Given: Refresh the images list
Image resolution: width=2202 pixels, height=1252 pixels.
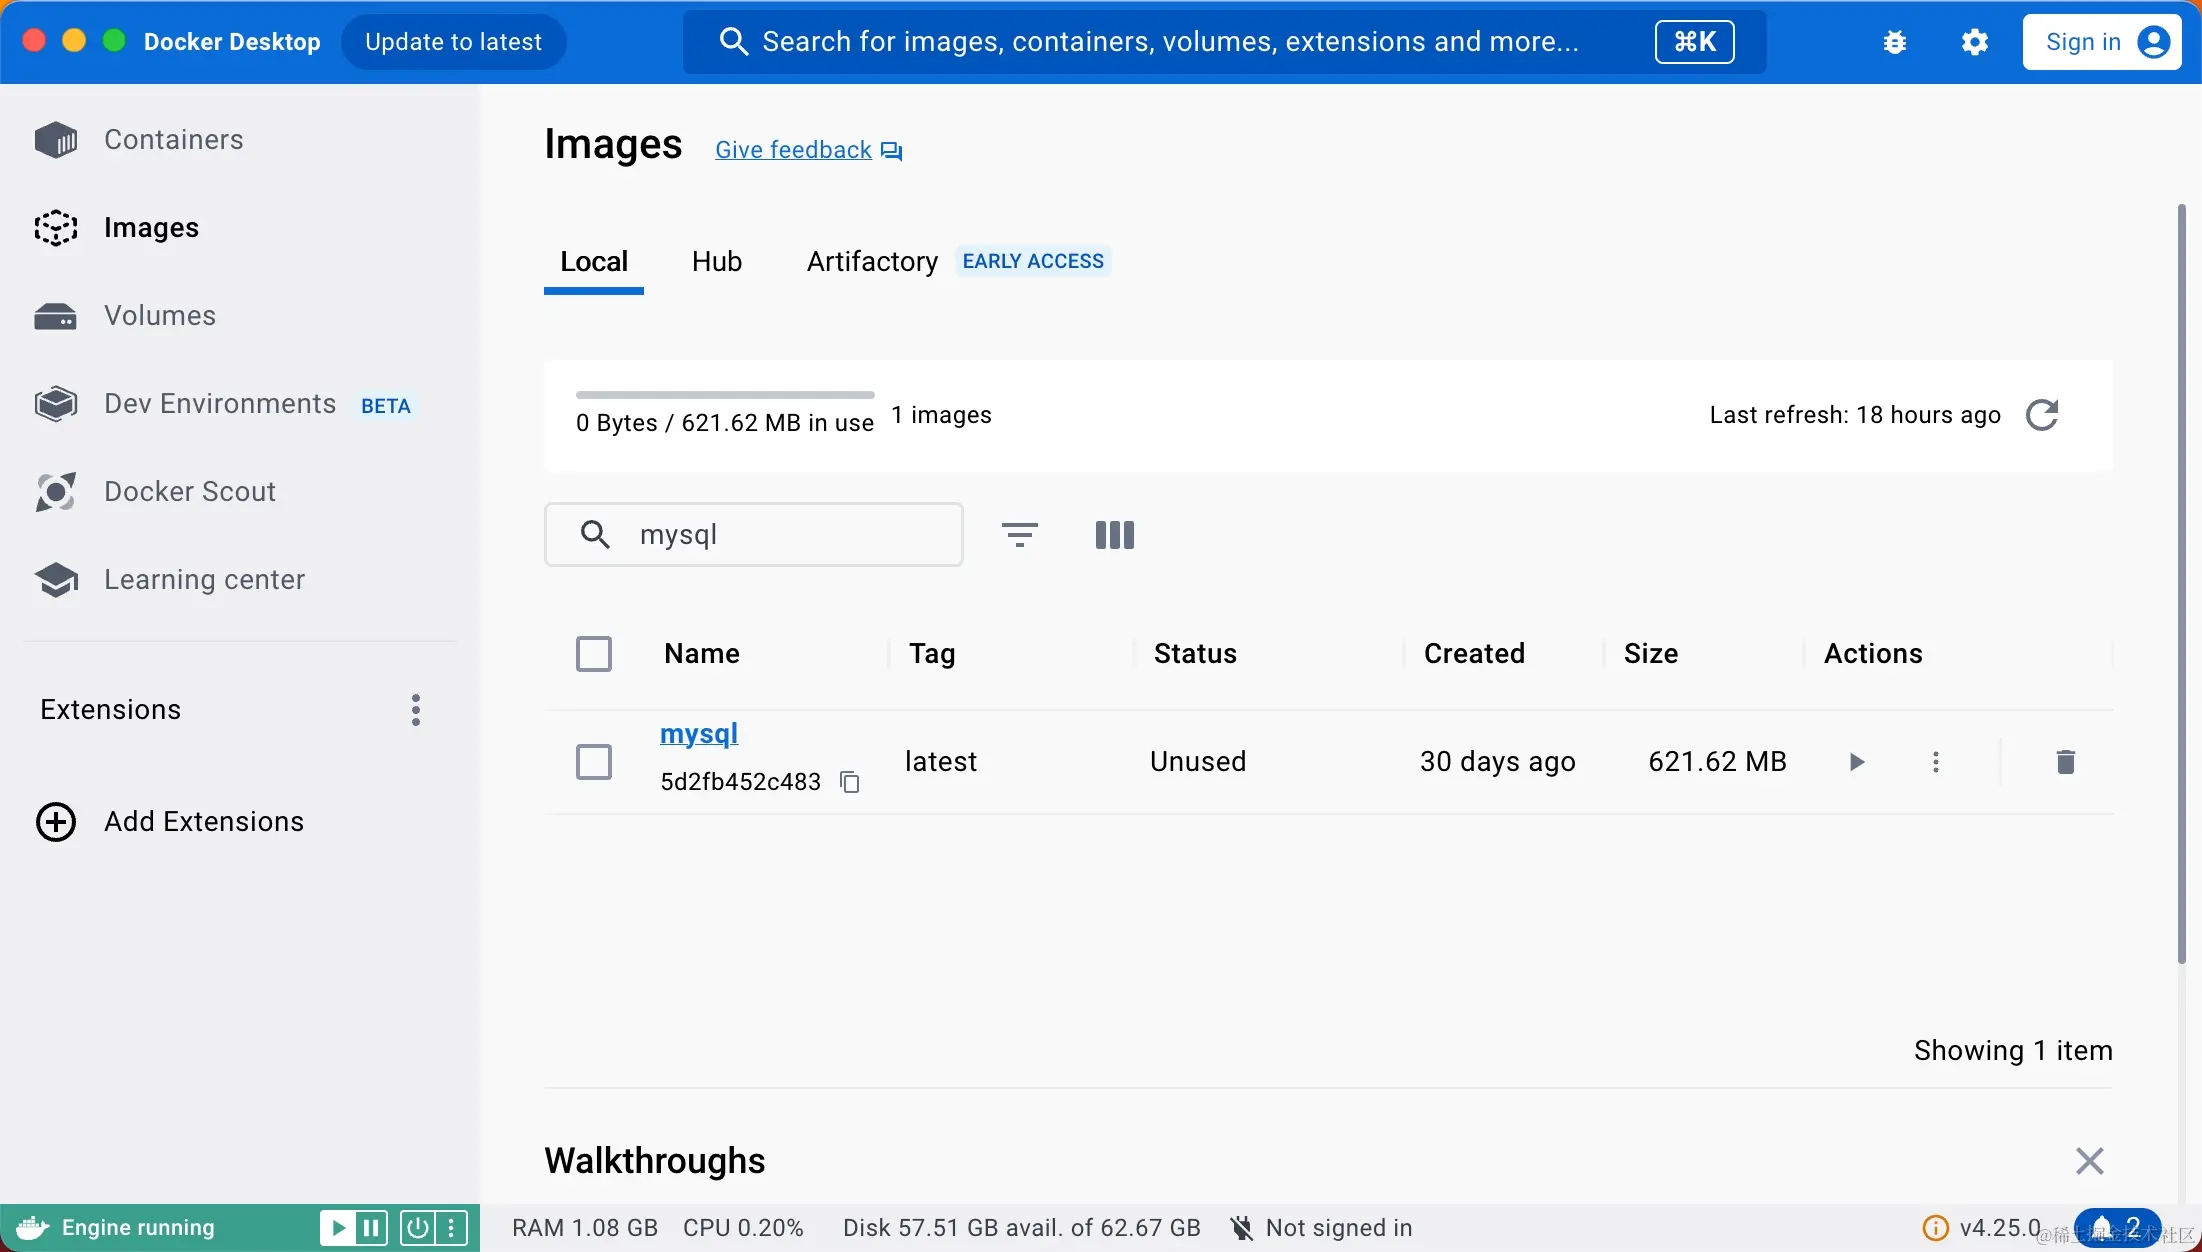Looking at the screenshot, I should coord(2041,415).
